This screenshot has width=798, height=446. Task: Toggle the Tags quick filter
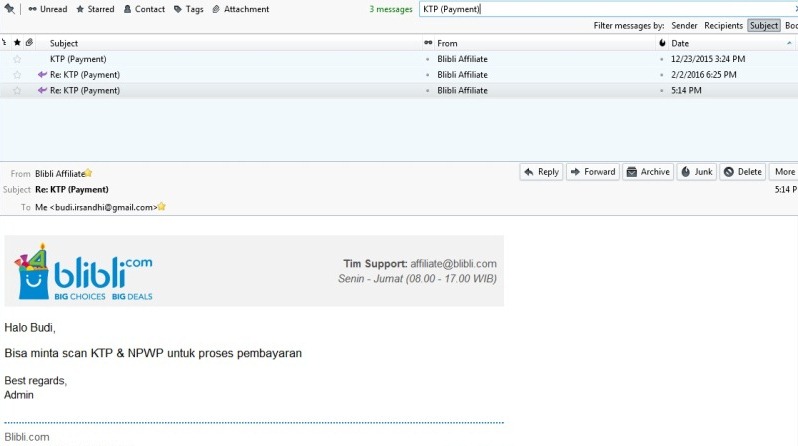click(x=188, y=9)
